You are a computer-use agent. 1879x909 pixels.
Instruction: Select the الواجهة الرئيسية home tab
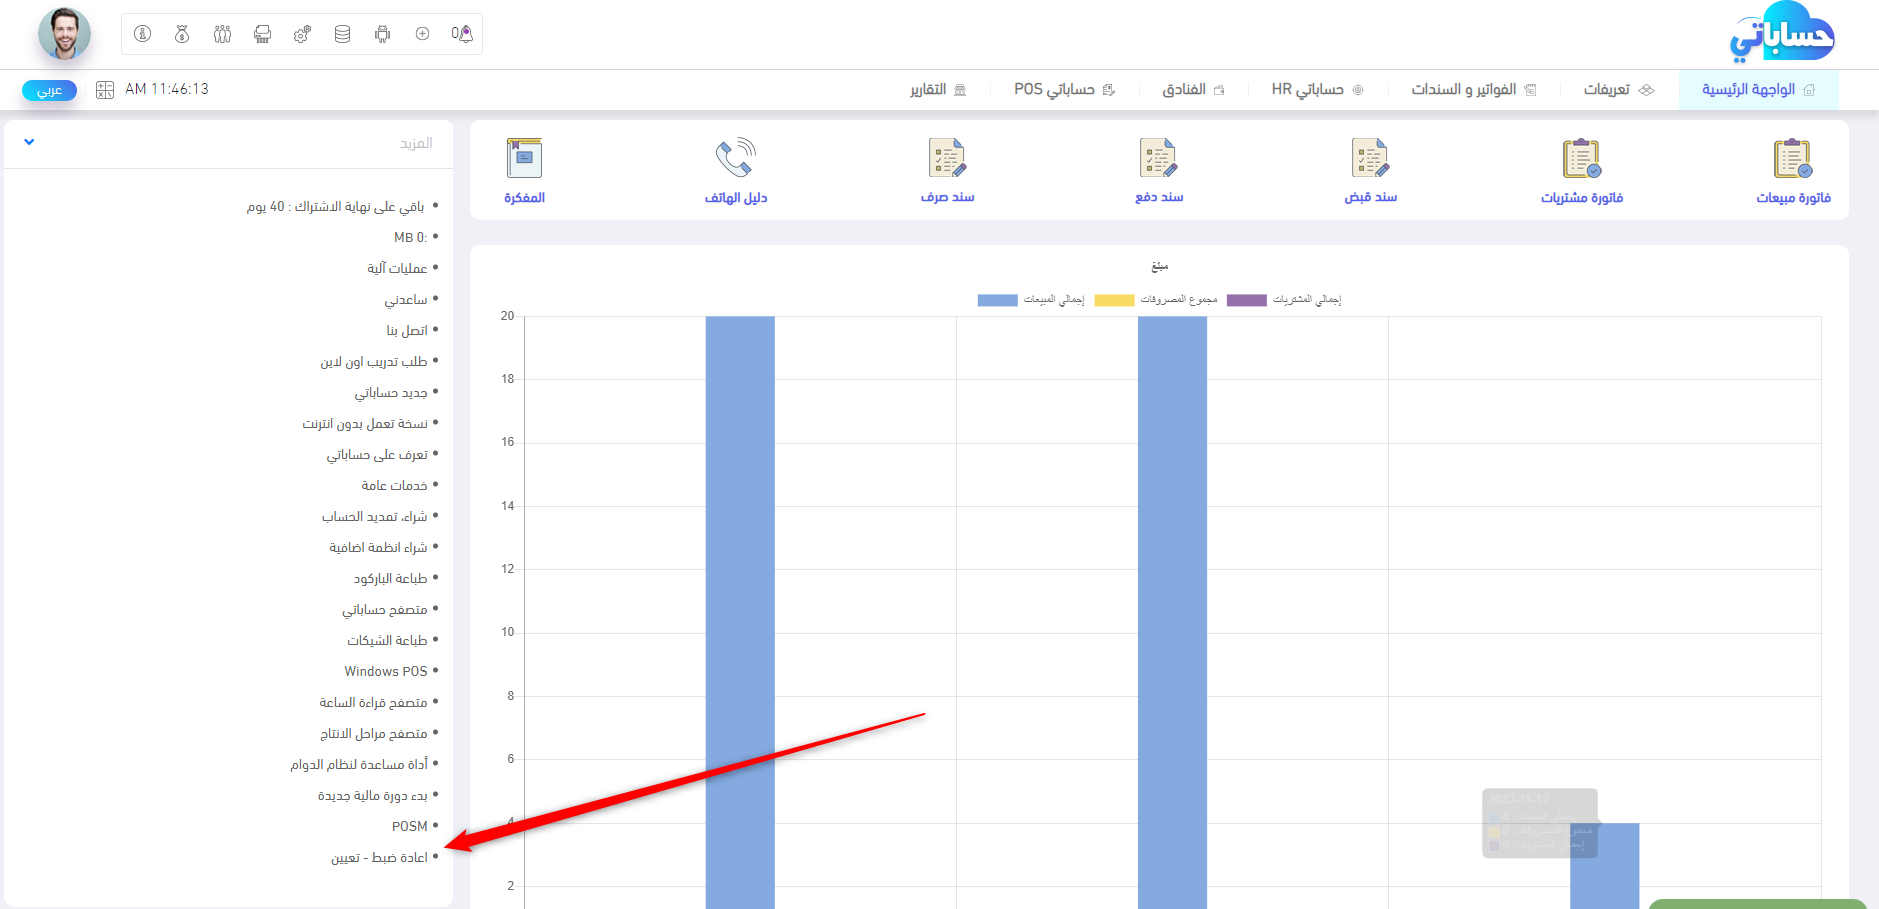1758,90
